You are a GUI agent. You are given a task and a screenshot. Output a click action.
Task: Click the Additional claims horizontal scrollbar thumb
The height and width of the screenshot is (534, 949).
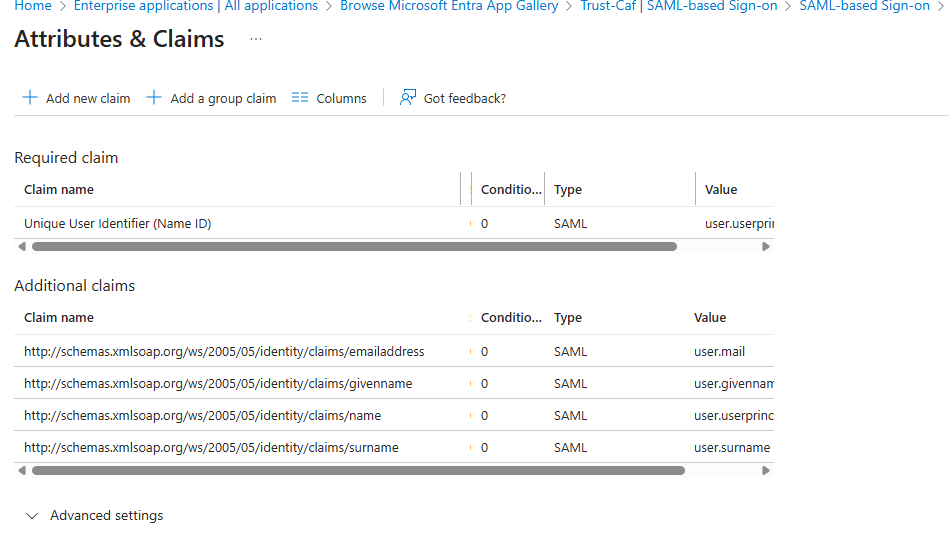358,470
